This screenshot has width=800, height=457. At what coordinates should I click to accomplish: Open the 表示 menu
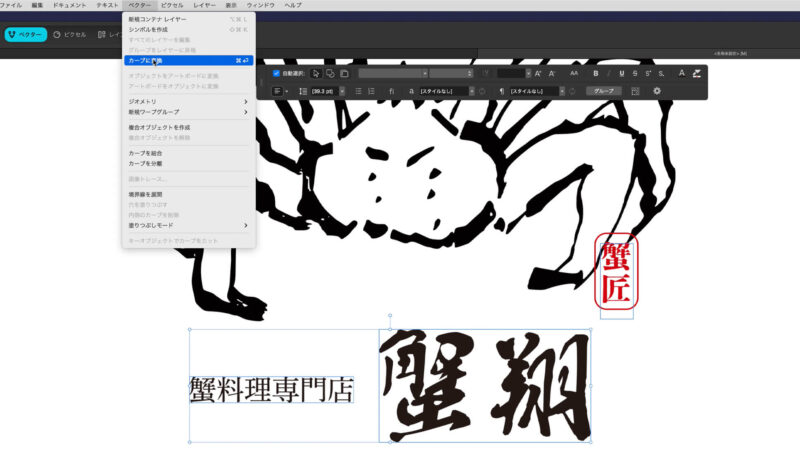[231, 5]
